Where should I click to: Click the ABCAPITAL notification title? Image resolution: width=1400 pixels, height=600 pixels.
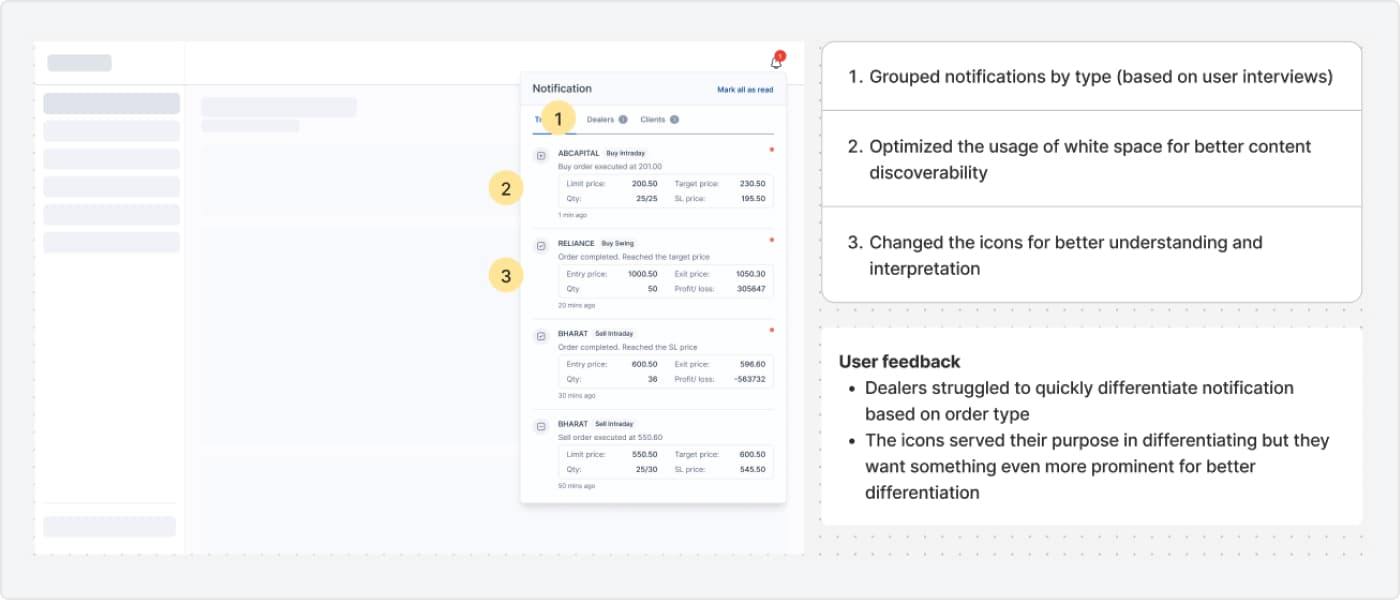pyautogui.click(x=577, y=153)
